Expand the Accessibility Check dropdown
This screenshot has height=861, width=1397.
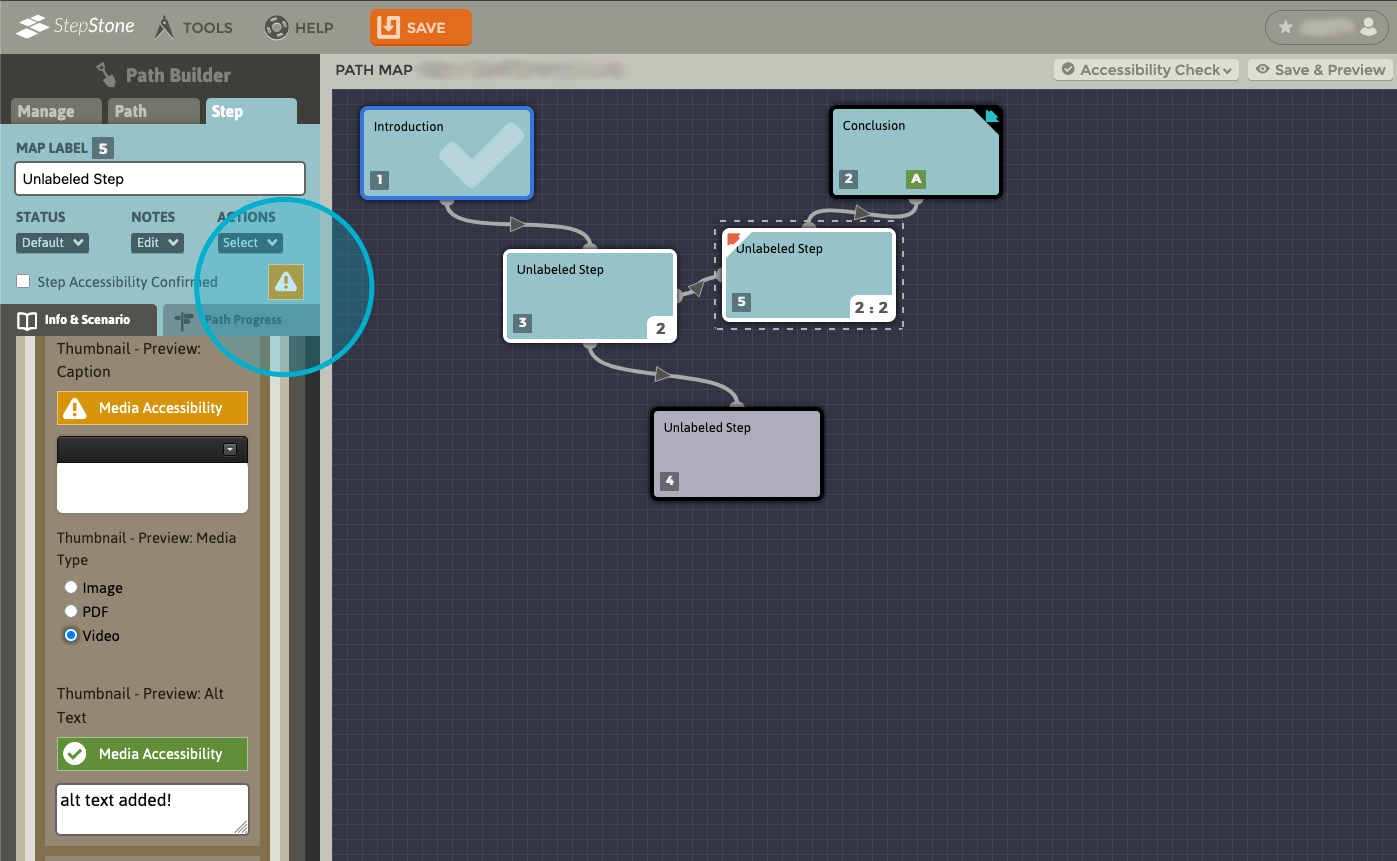1146,70
